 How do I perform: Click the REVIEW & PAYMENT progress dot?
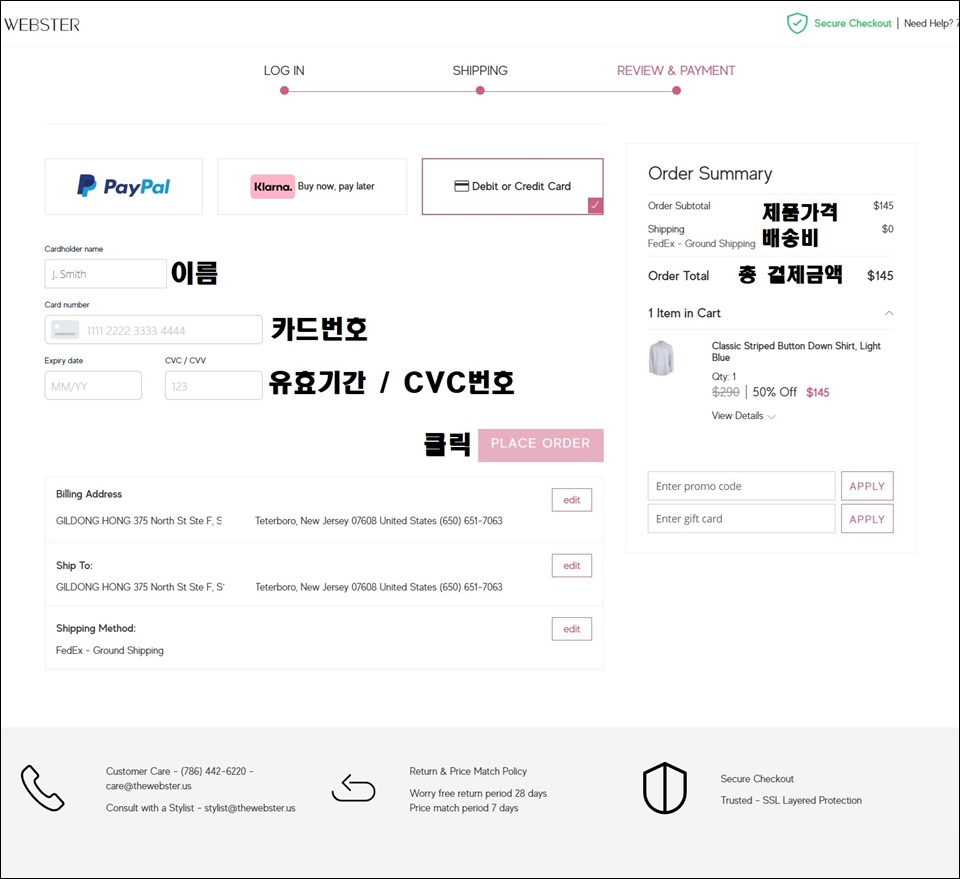[x=676, y=91]
